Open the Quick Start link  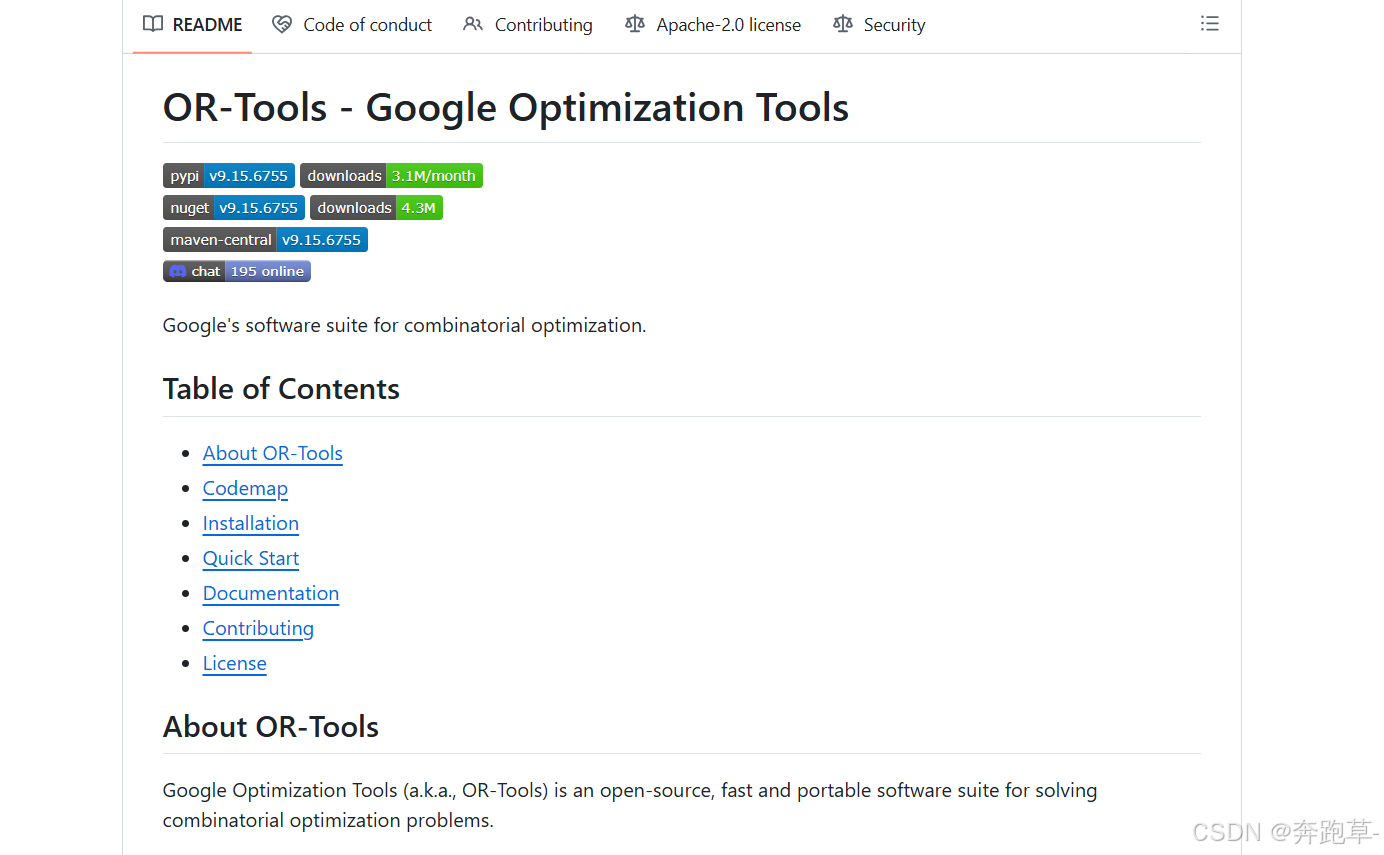[x=251, y=558]
